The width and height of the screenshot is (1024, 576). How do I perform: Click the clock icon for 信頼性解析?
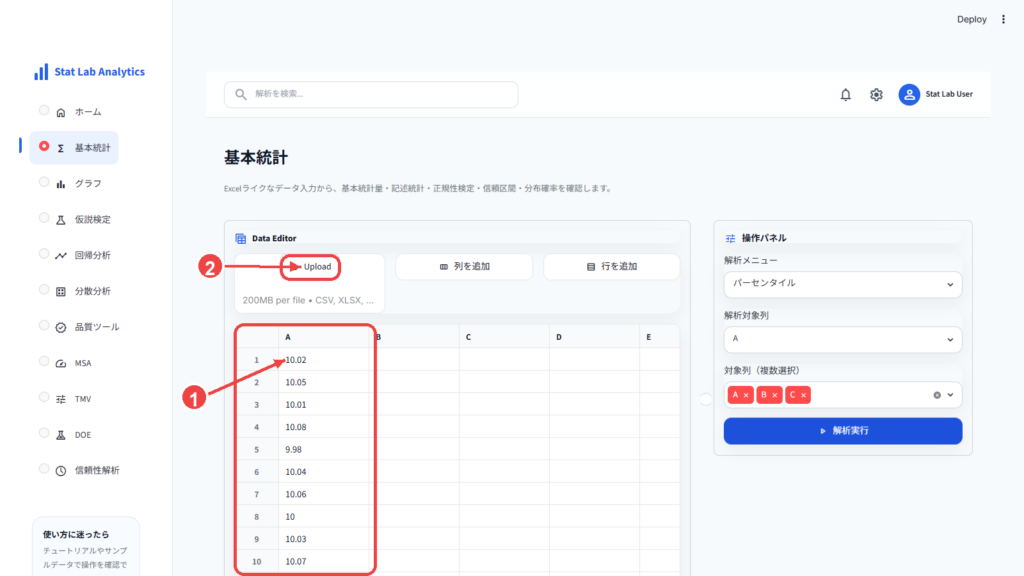(x=61, y=470)
